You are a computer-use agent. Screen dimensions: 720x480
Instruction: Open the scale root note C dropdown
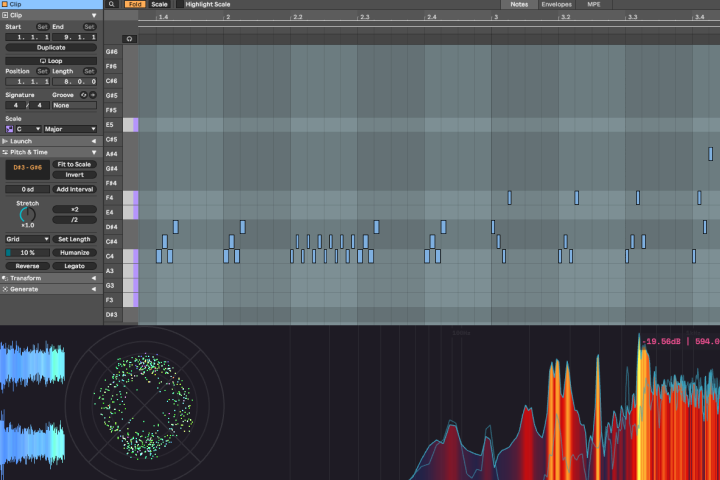tap(28, 129)
